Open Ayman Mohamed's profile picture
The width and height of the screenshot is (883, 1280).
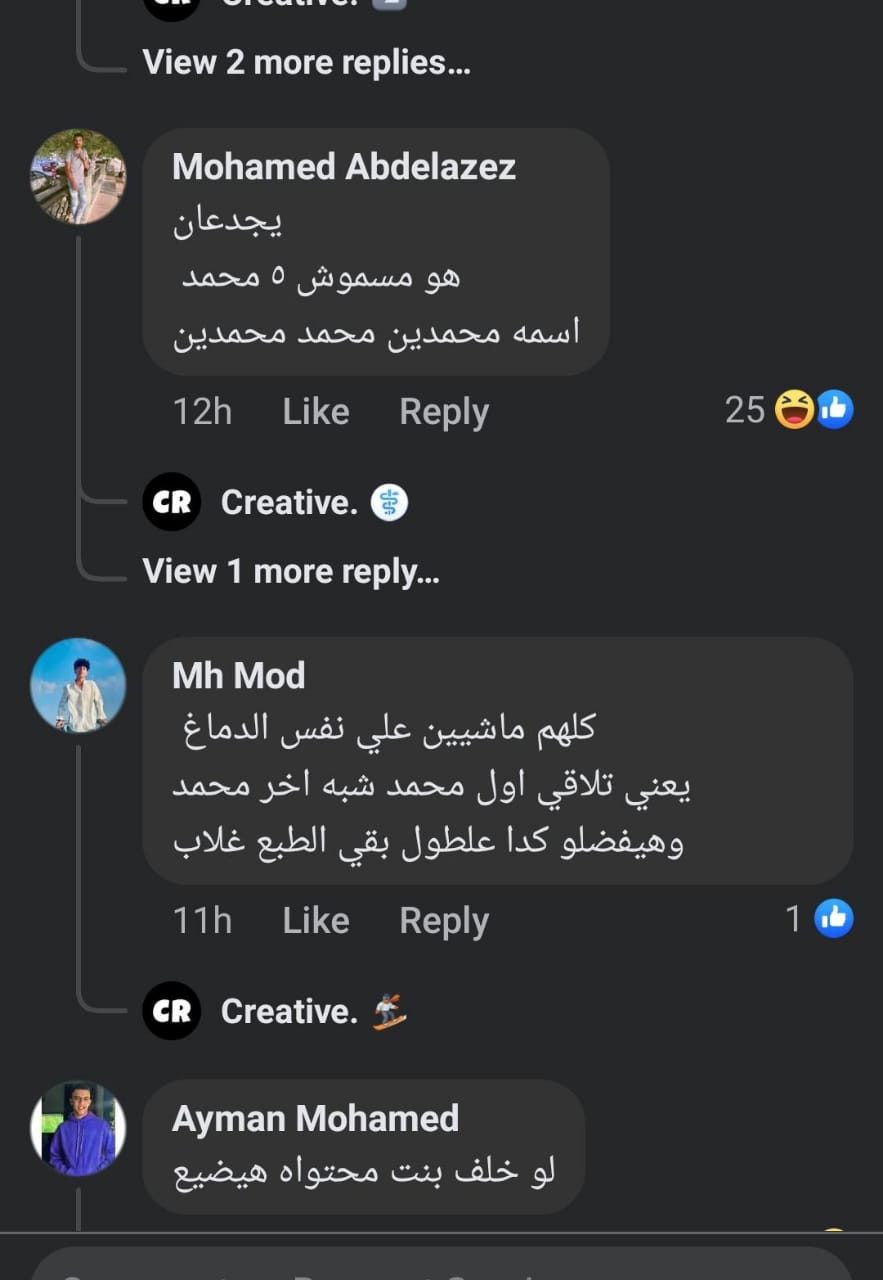tap(78, 1128)
